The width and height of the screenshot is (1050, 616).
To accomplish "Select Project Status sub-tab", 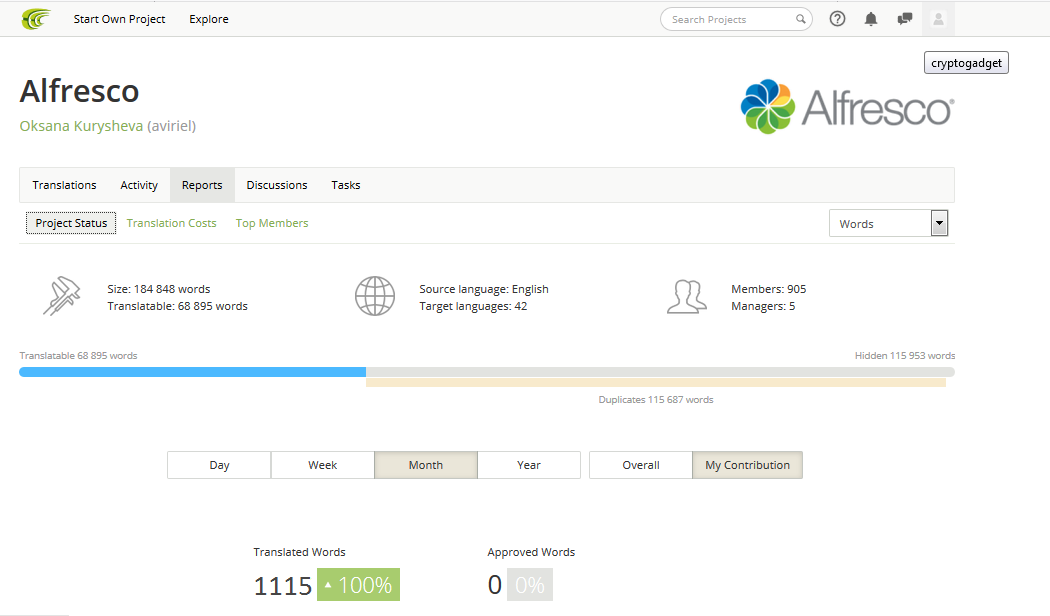I will [x=71, y=223].
